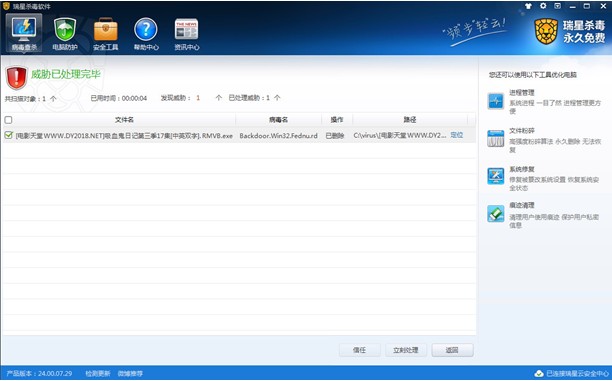Image resolution: width=612 pixels, height=381 pixels.
Task: Click 已连接瑞星云安全中心 status text
Action: (577, 374)
